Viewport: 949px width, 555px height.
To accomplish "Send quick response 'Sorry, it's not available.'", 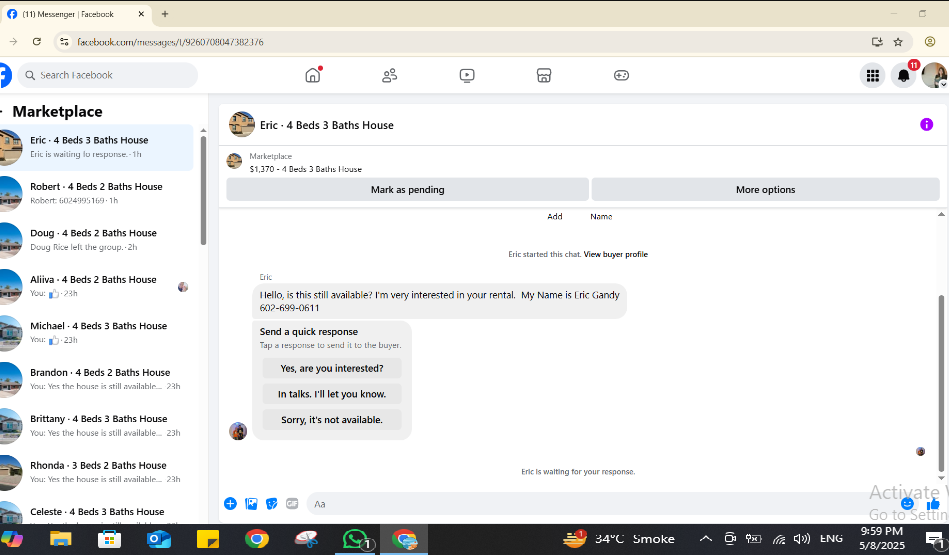I will coord(332,419).
